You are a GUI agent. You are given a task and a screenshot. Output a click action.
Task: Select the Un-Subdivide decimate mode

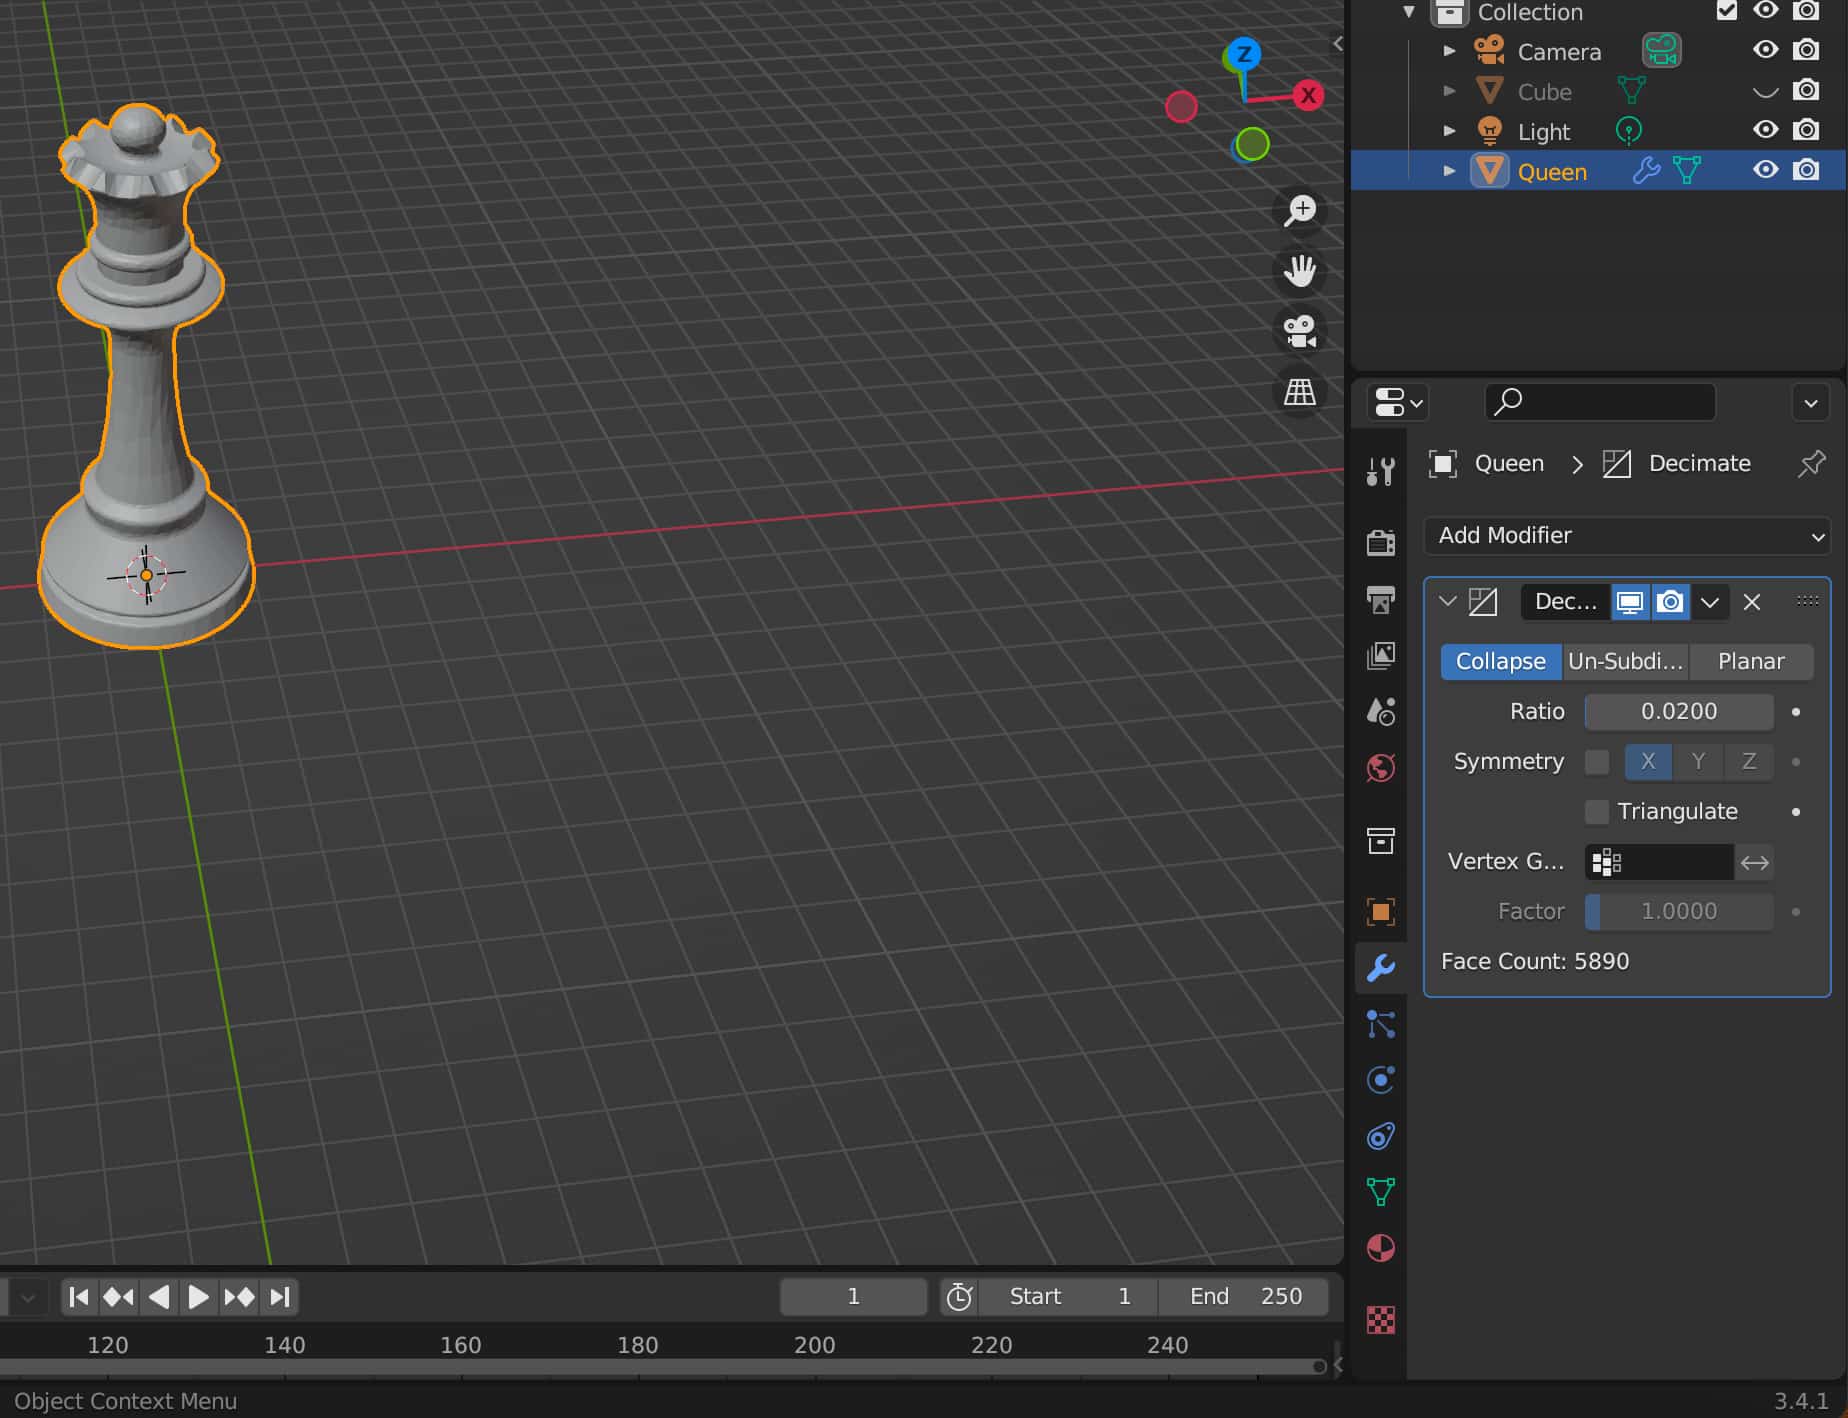(x=1625, y=662)
